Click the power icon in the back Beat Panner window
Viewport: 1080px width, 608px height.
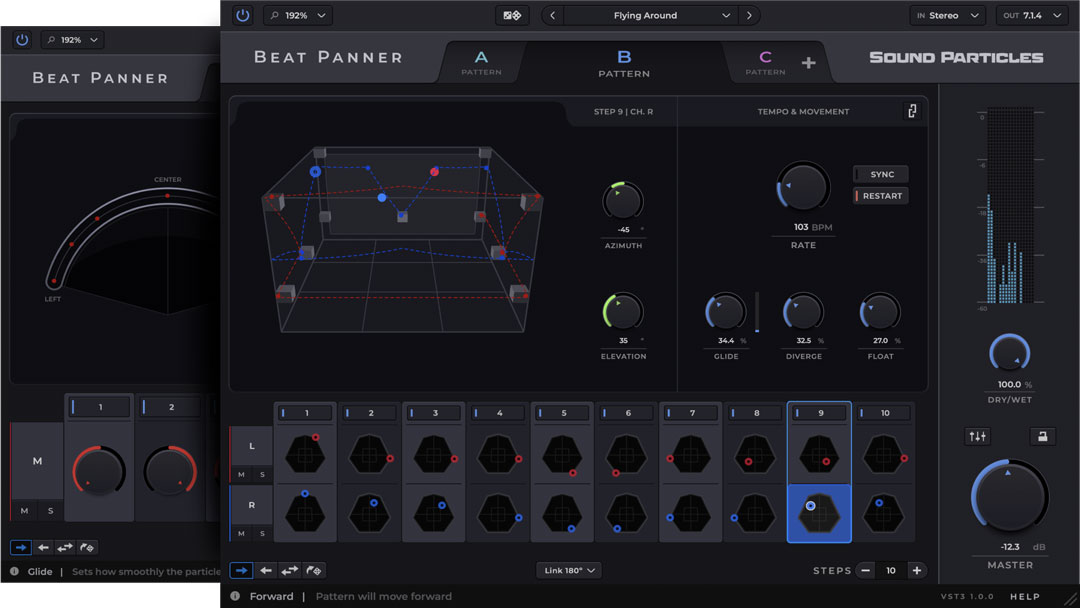tap(22, 40)
